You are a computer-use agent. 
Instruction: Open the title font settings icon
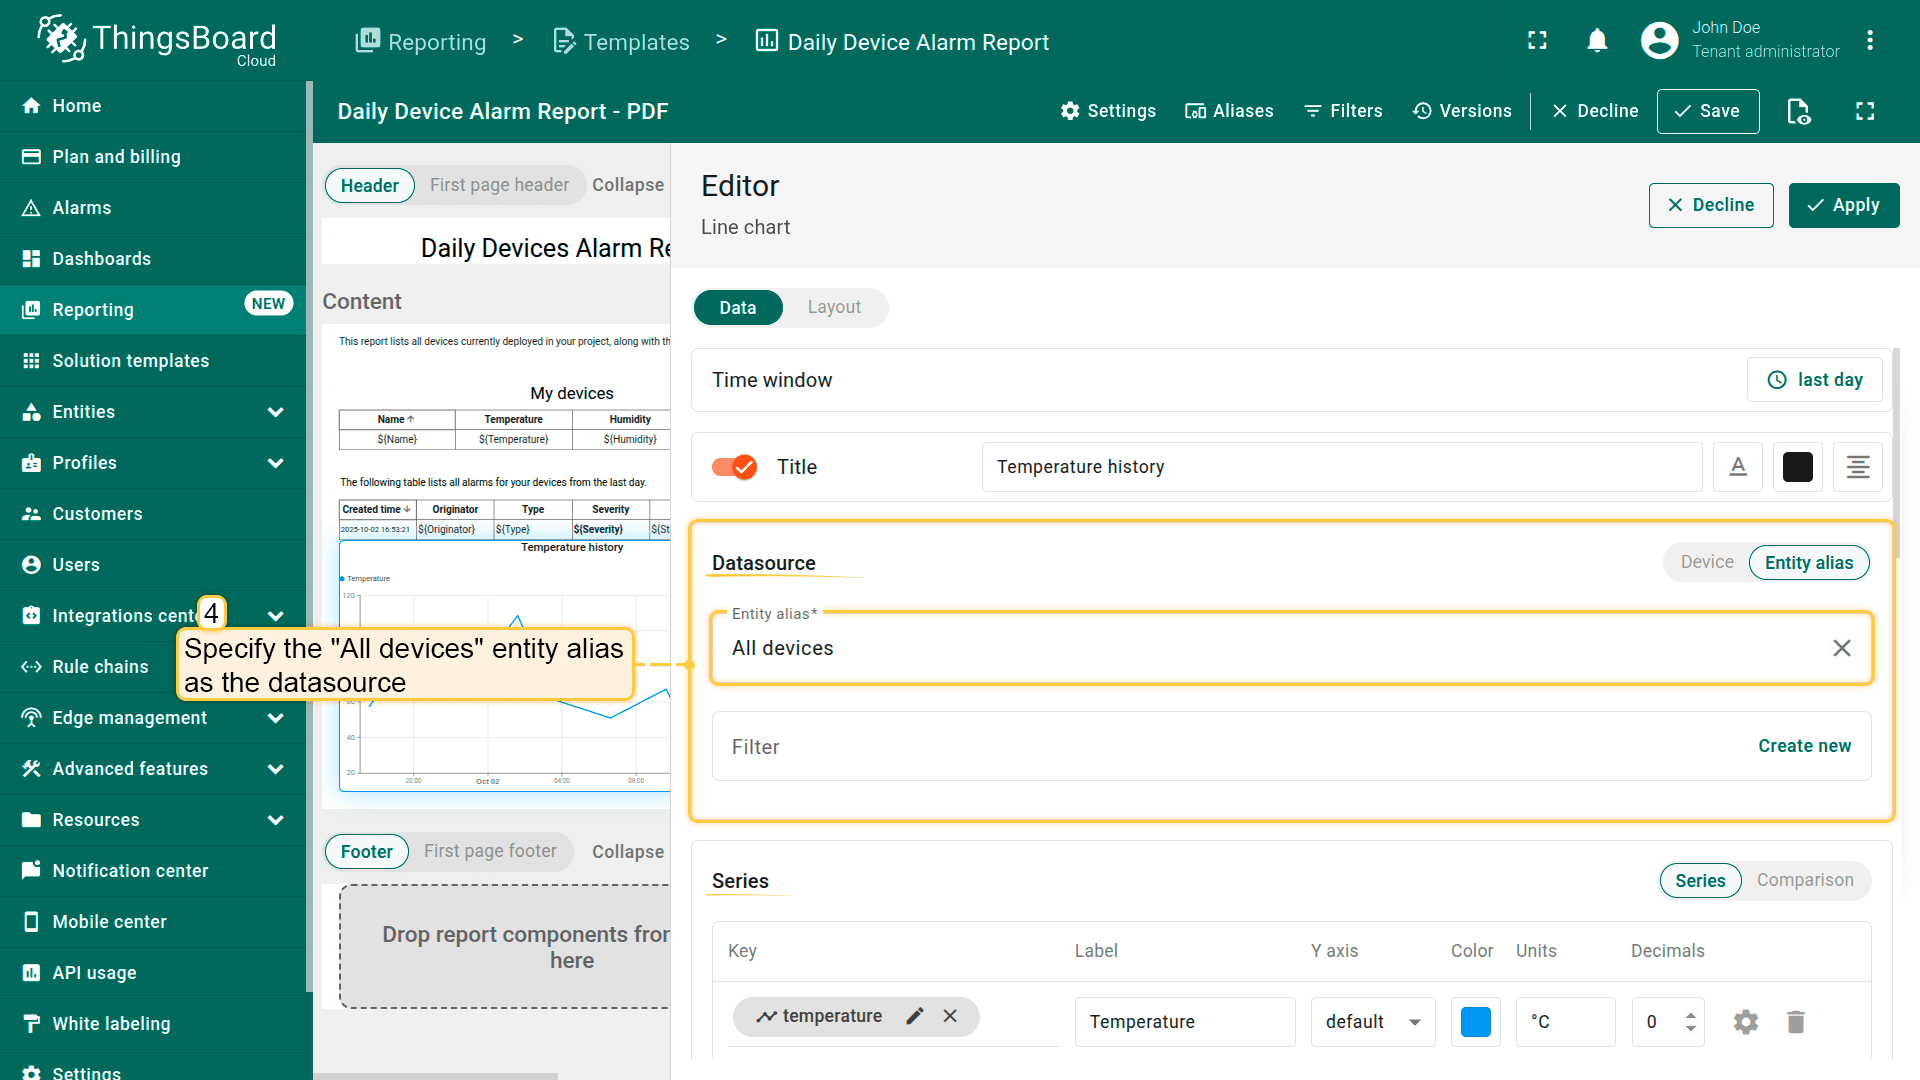tap(1738, 467)
